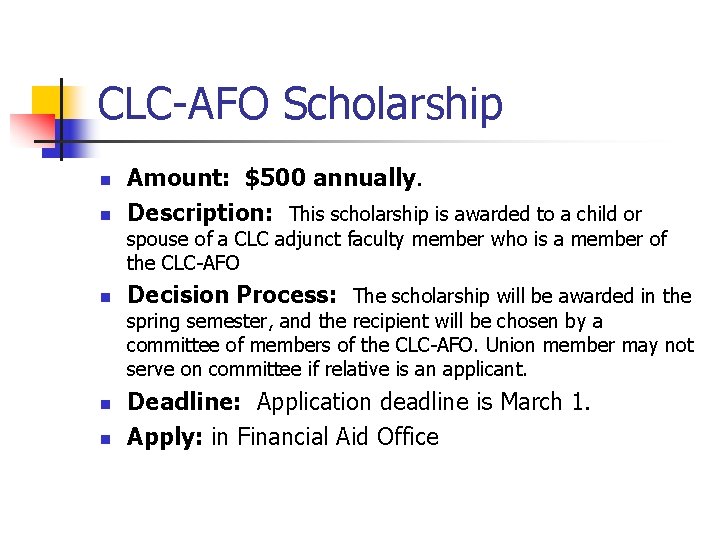
Task: Click the slide title CLC-AFO Scholarship
Action: coord(300,105)
